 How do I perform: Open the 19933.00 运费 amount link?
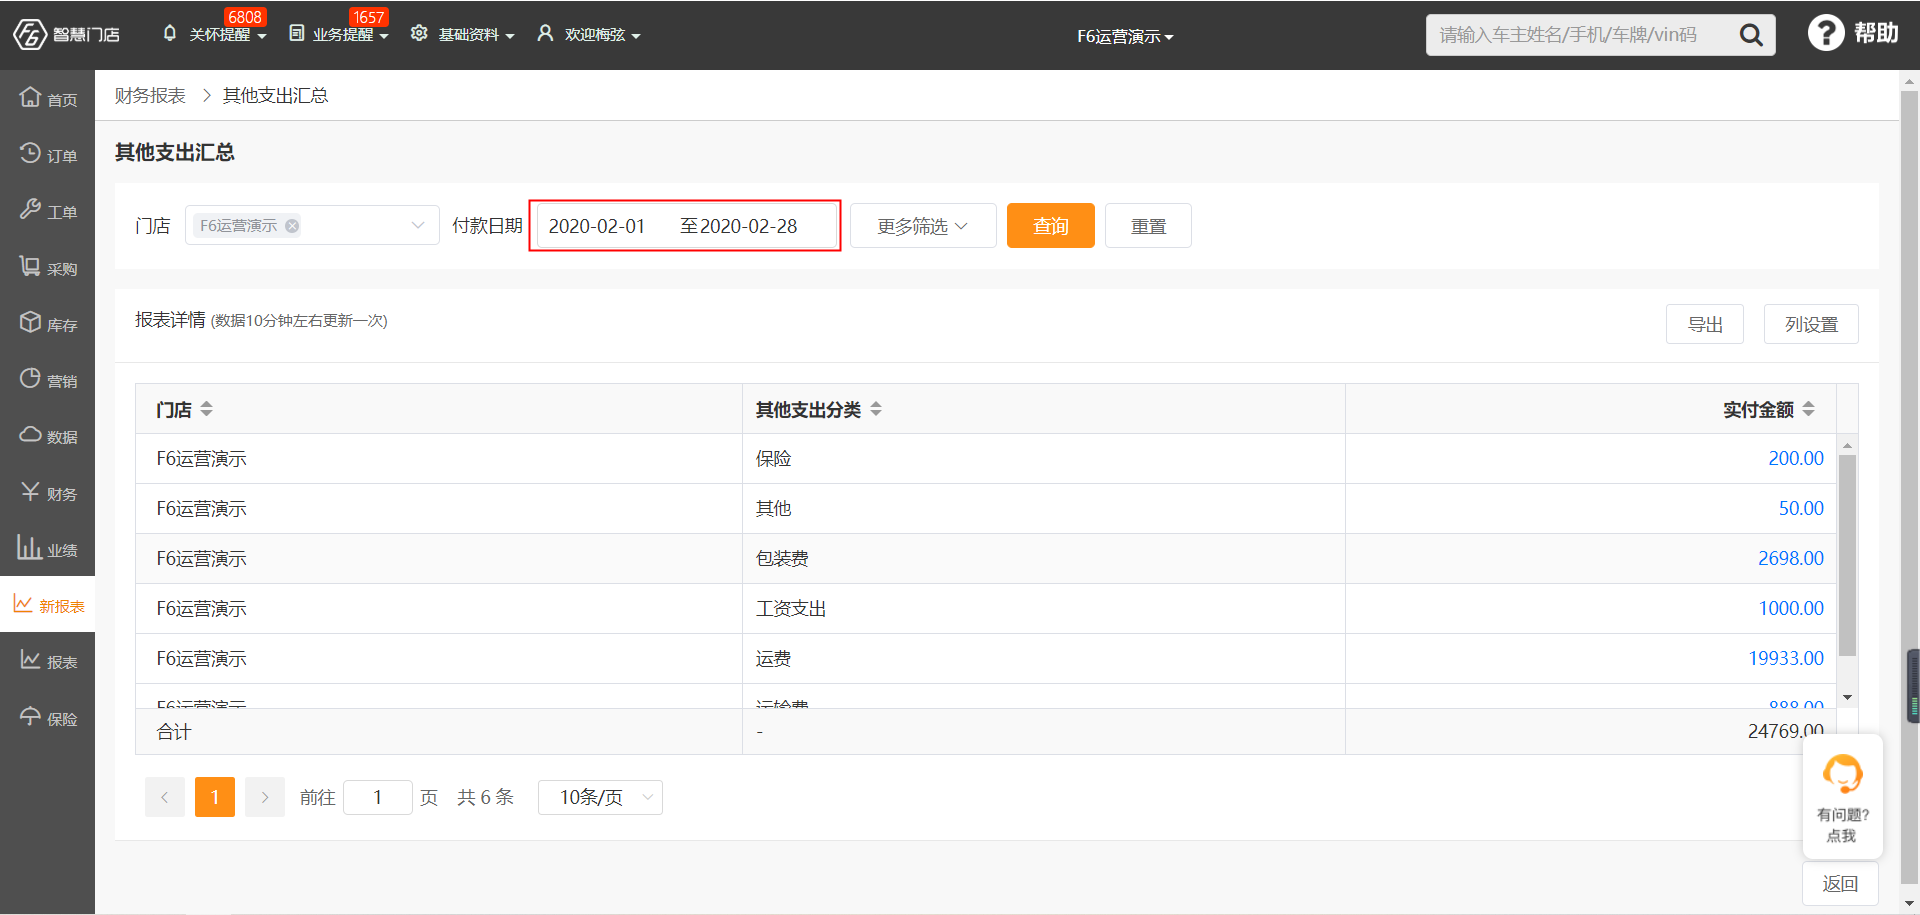click(1785, 658)
